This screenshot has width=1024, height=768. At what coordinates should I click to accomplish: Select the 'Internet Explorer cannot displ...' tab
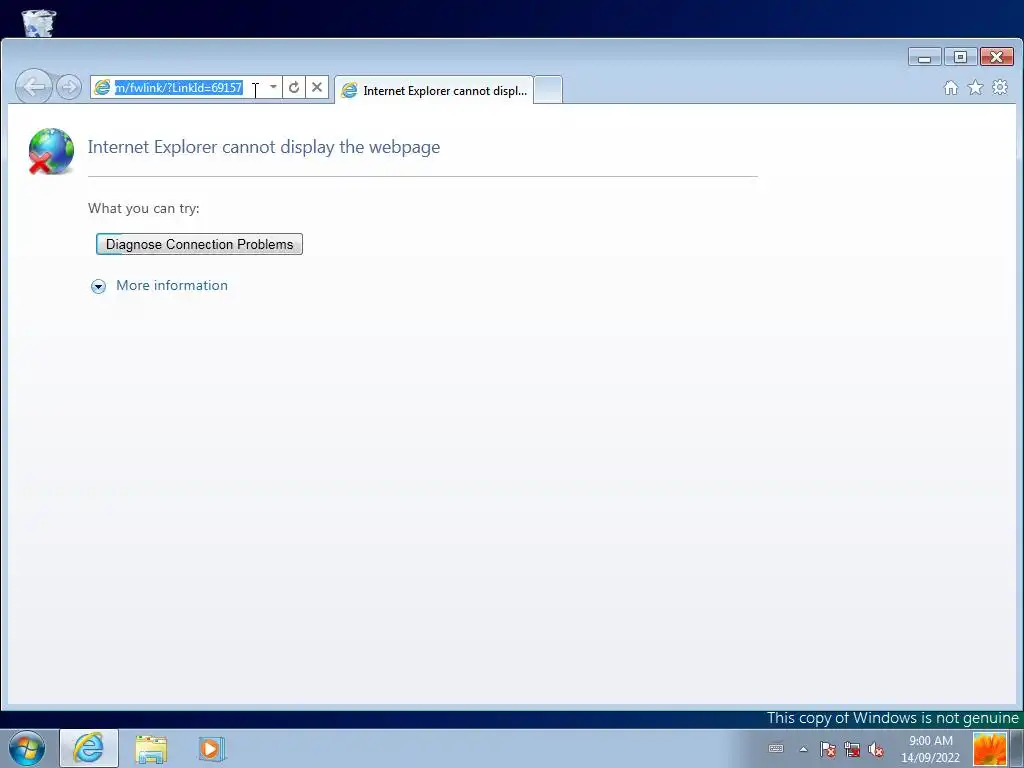pos(434,91)
